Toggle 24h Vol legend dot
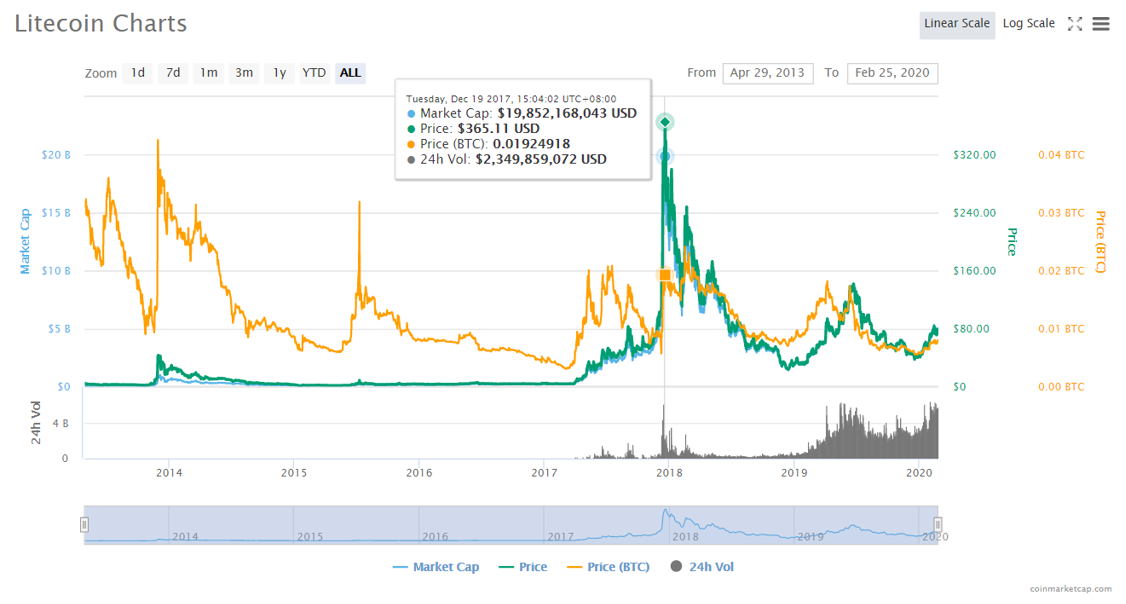 click(676, 567)
